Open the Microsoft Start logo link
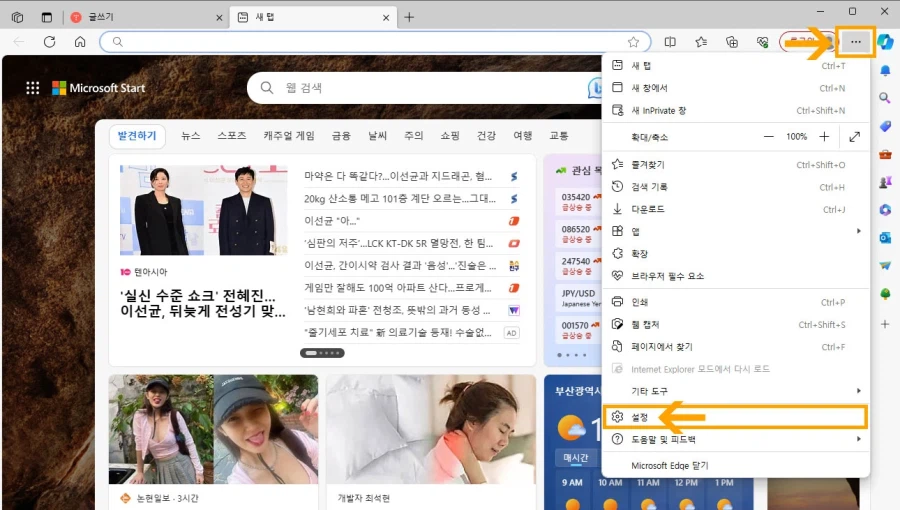This screenshot has height=510, width=900. [99, 88]
